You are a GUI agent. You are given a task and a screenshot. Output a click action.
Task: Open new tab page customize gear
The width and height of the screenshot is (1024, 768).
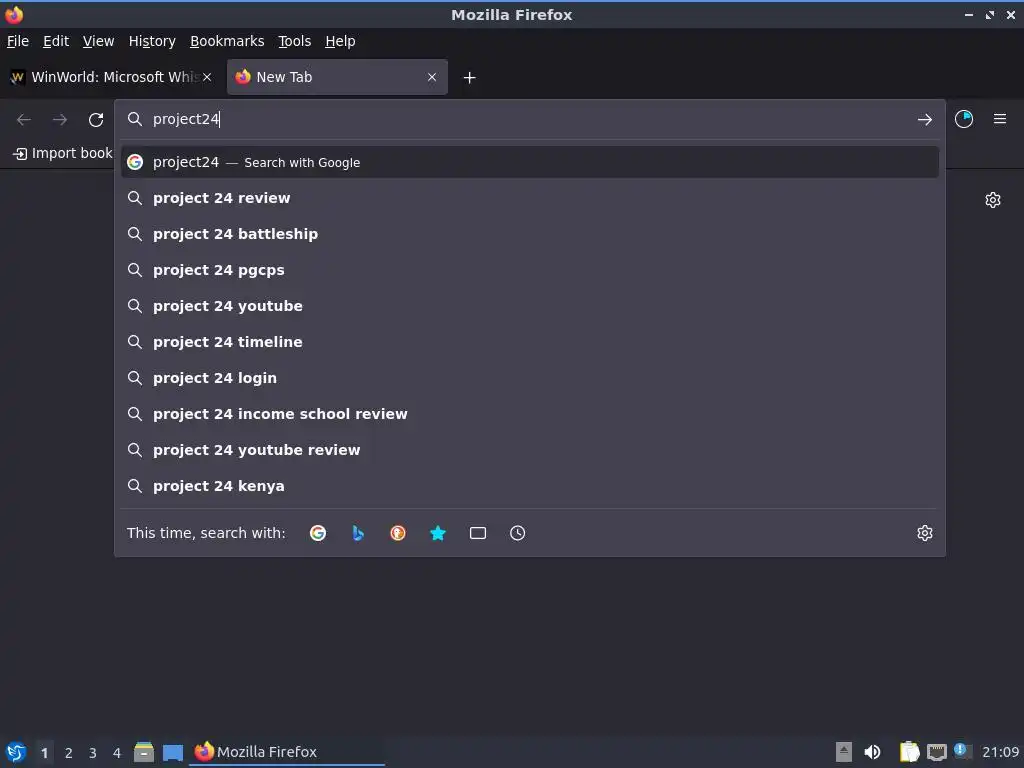click(993, 200)
